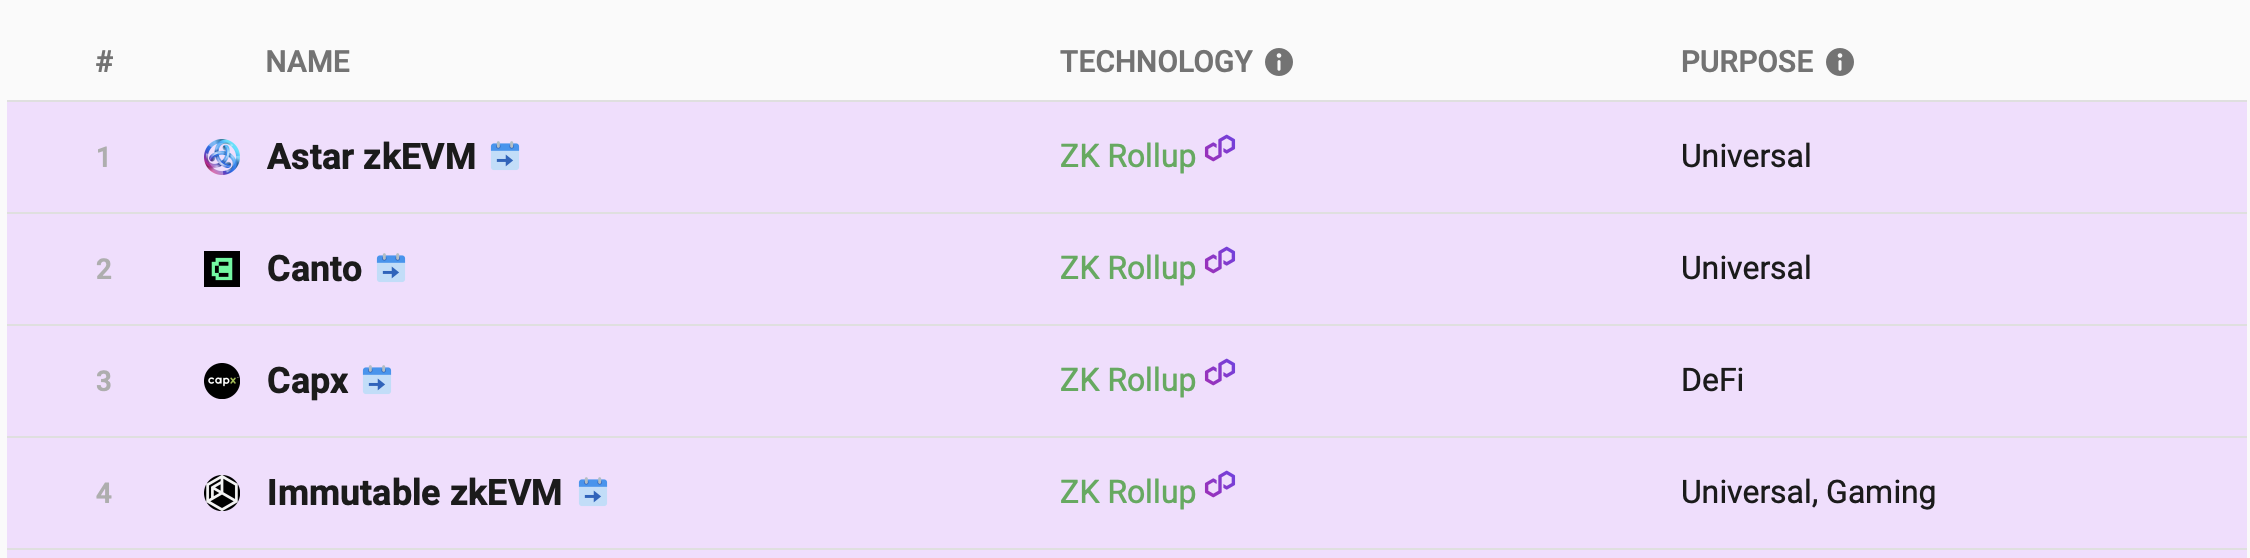Click the Capx black circle logo
2250x558 pixels.
pyautogui.click(x=222, y=381)
